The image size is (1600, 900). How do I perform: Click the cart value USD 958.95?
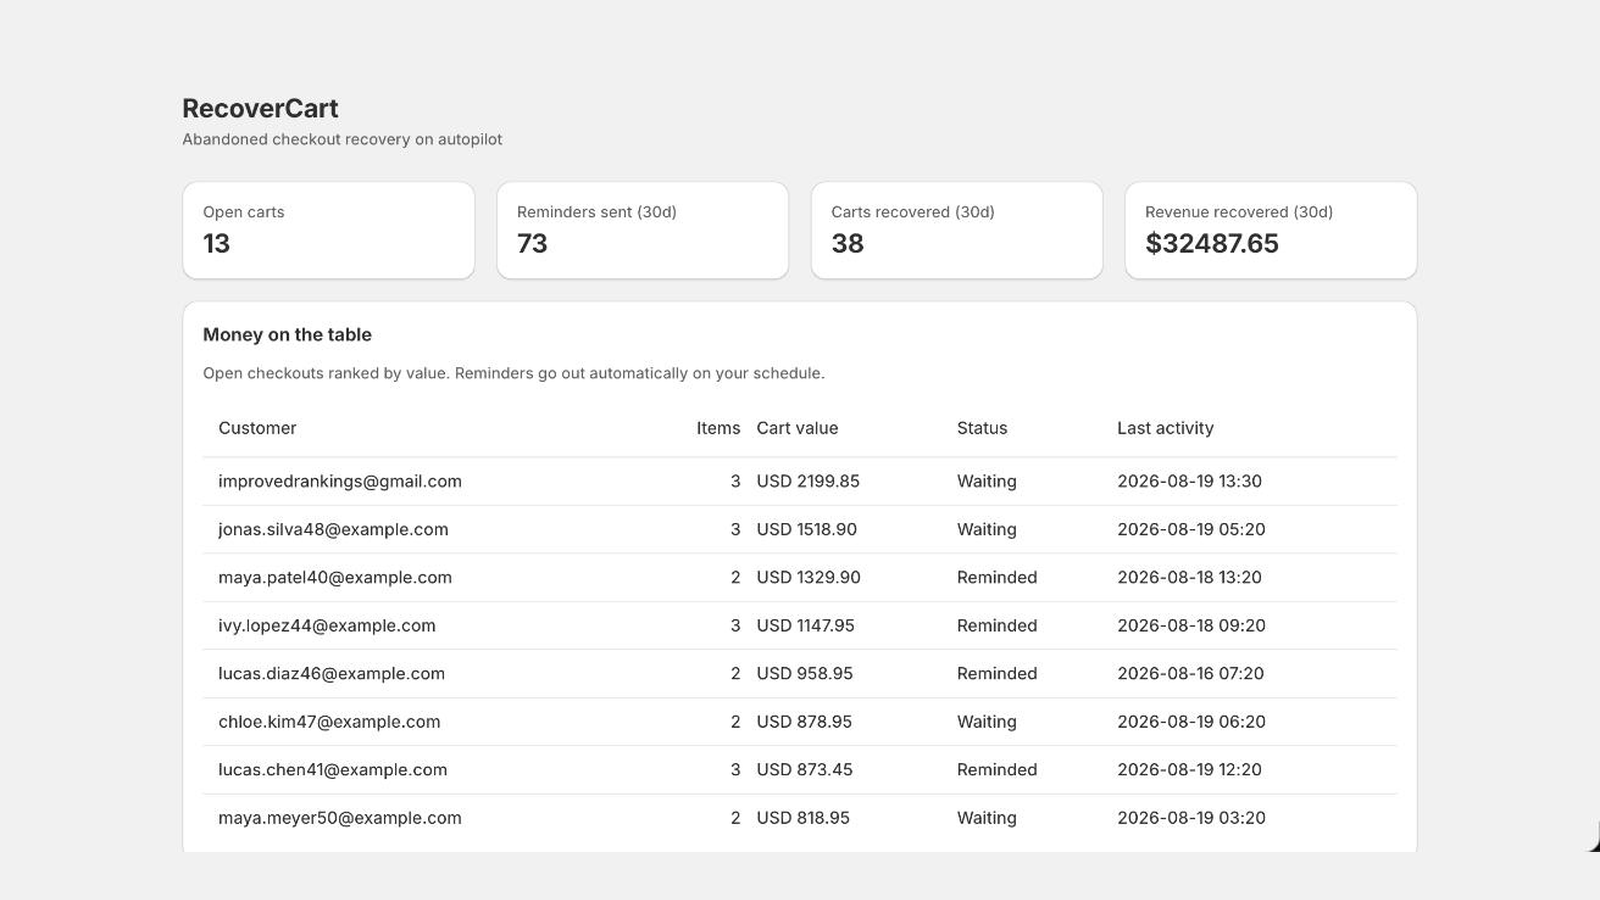[x=804, y=673]
